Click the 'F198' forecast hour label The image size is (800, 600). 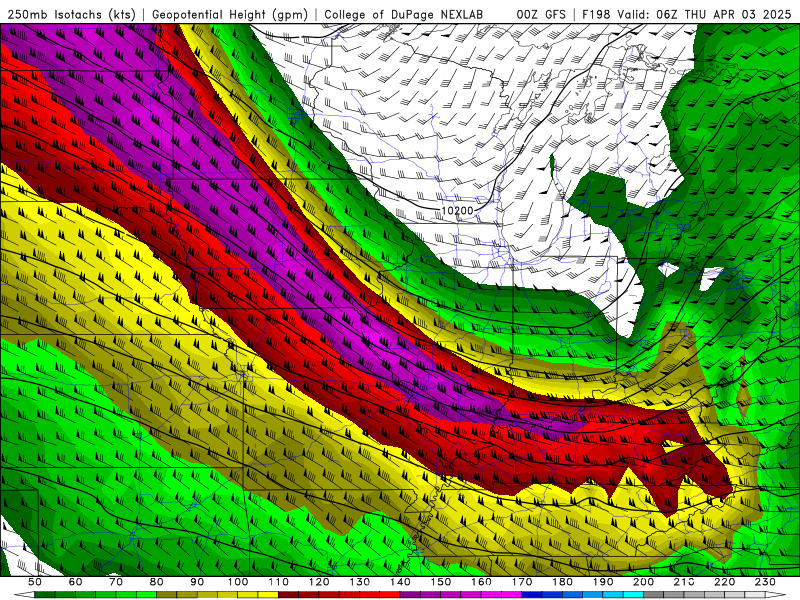tap(596, 15)
